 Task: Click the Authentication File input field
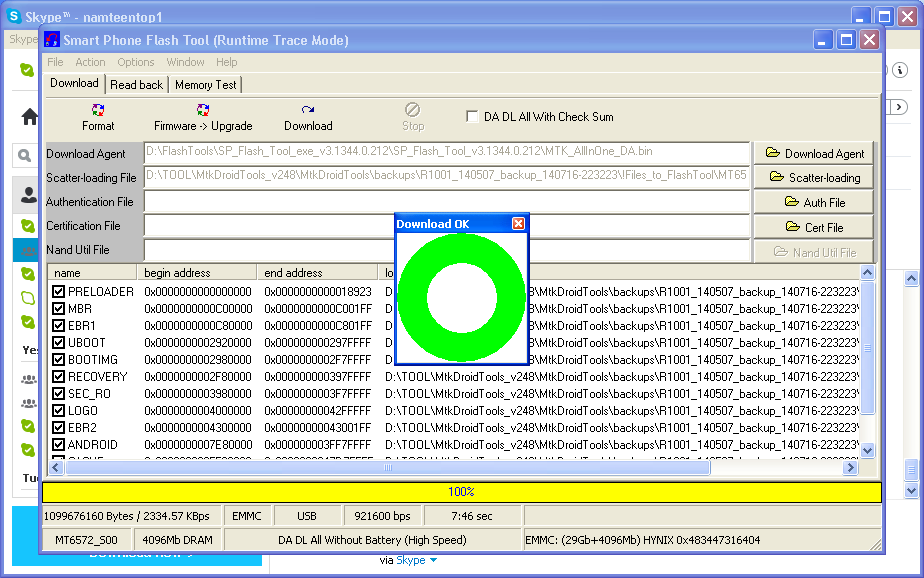tap(447, 201)
